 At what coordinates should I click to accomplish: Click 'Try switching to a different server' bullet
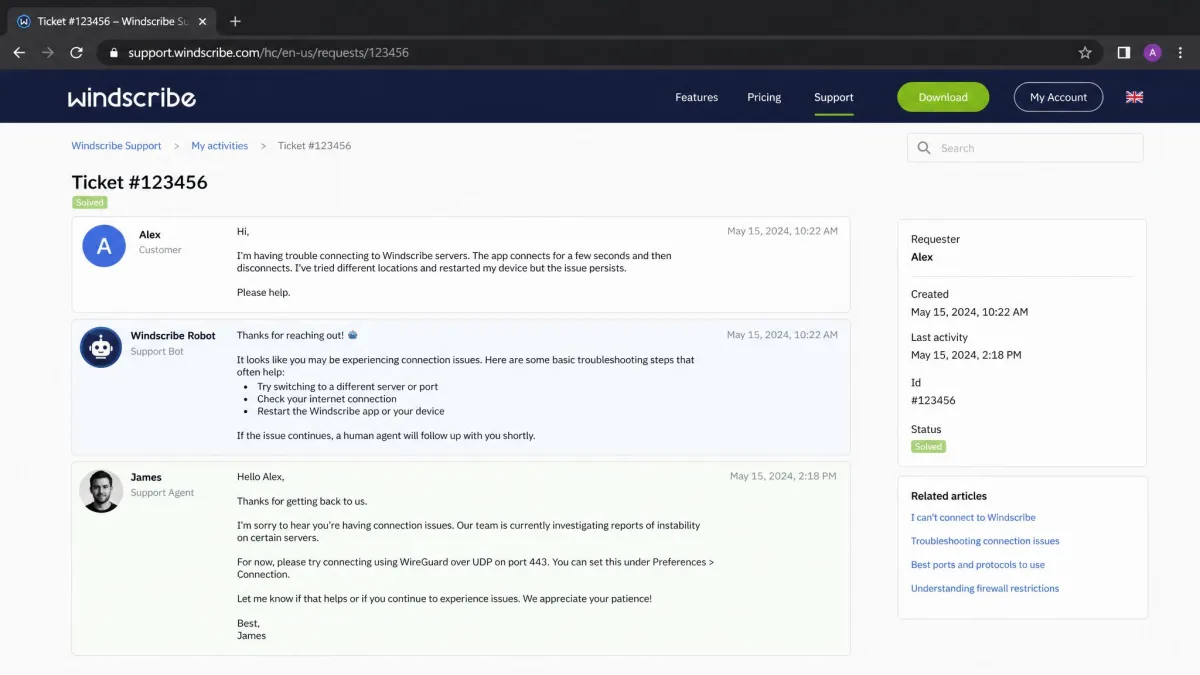(x=347, y=387)
